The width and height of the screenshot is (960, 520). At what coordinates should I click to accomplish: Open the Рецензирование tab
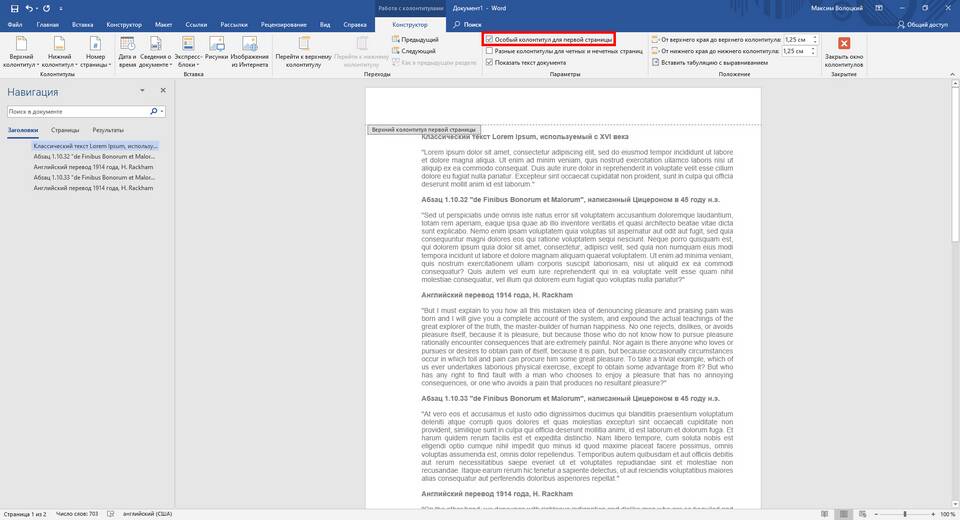pyautogui.click(x=283, y=24)
